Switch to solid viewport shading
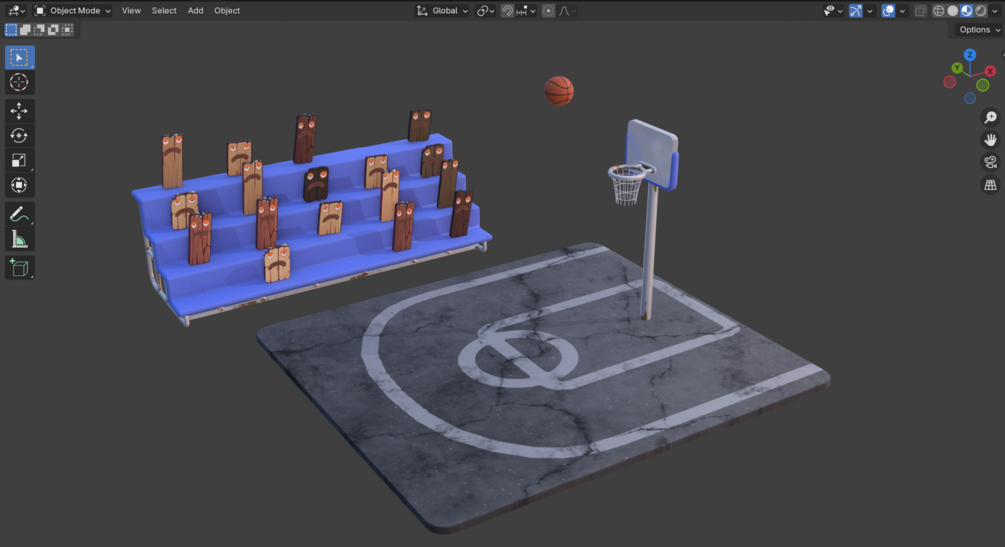The width and height of the screenshot is (1005, 547). 953,10
